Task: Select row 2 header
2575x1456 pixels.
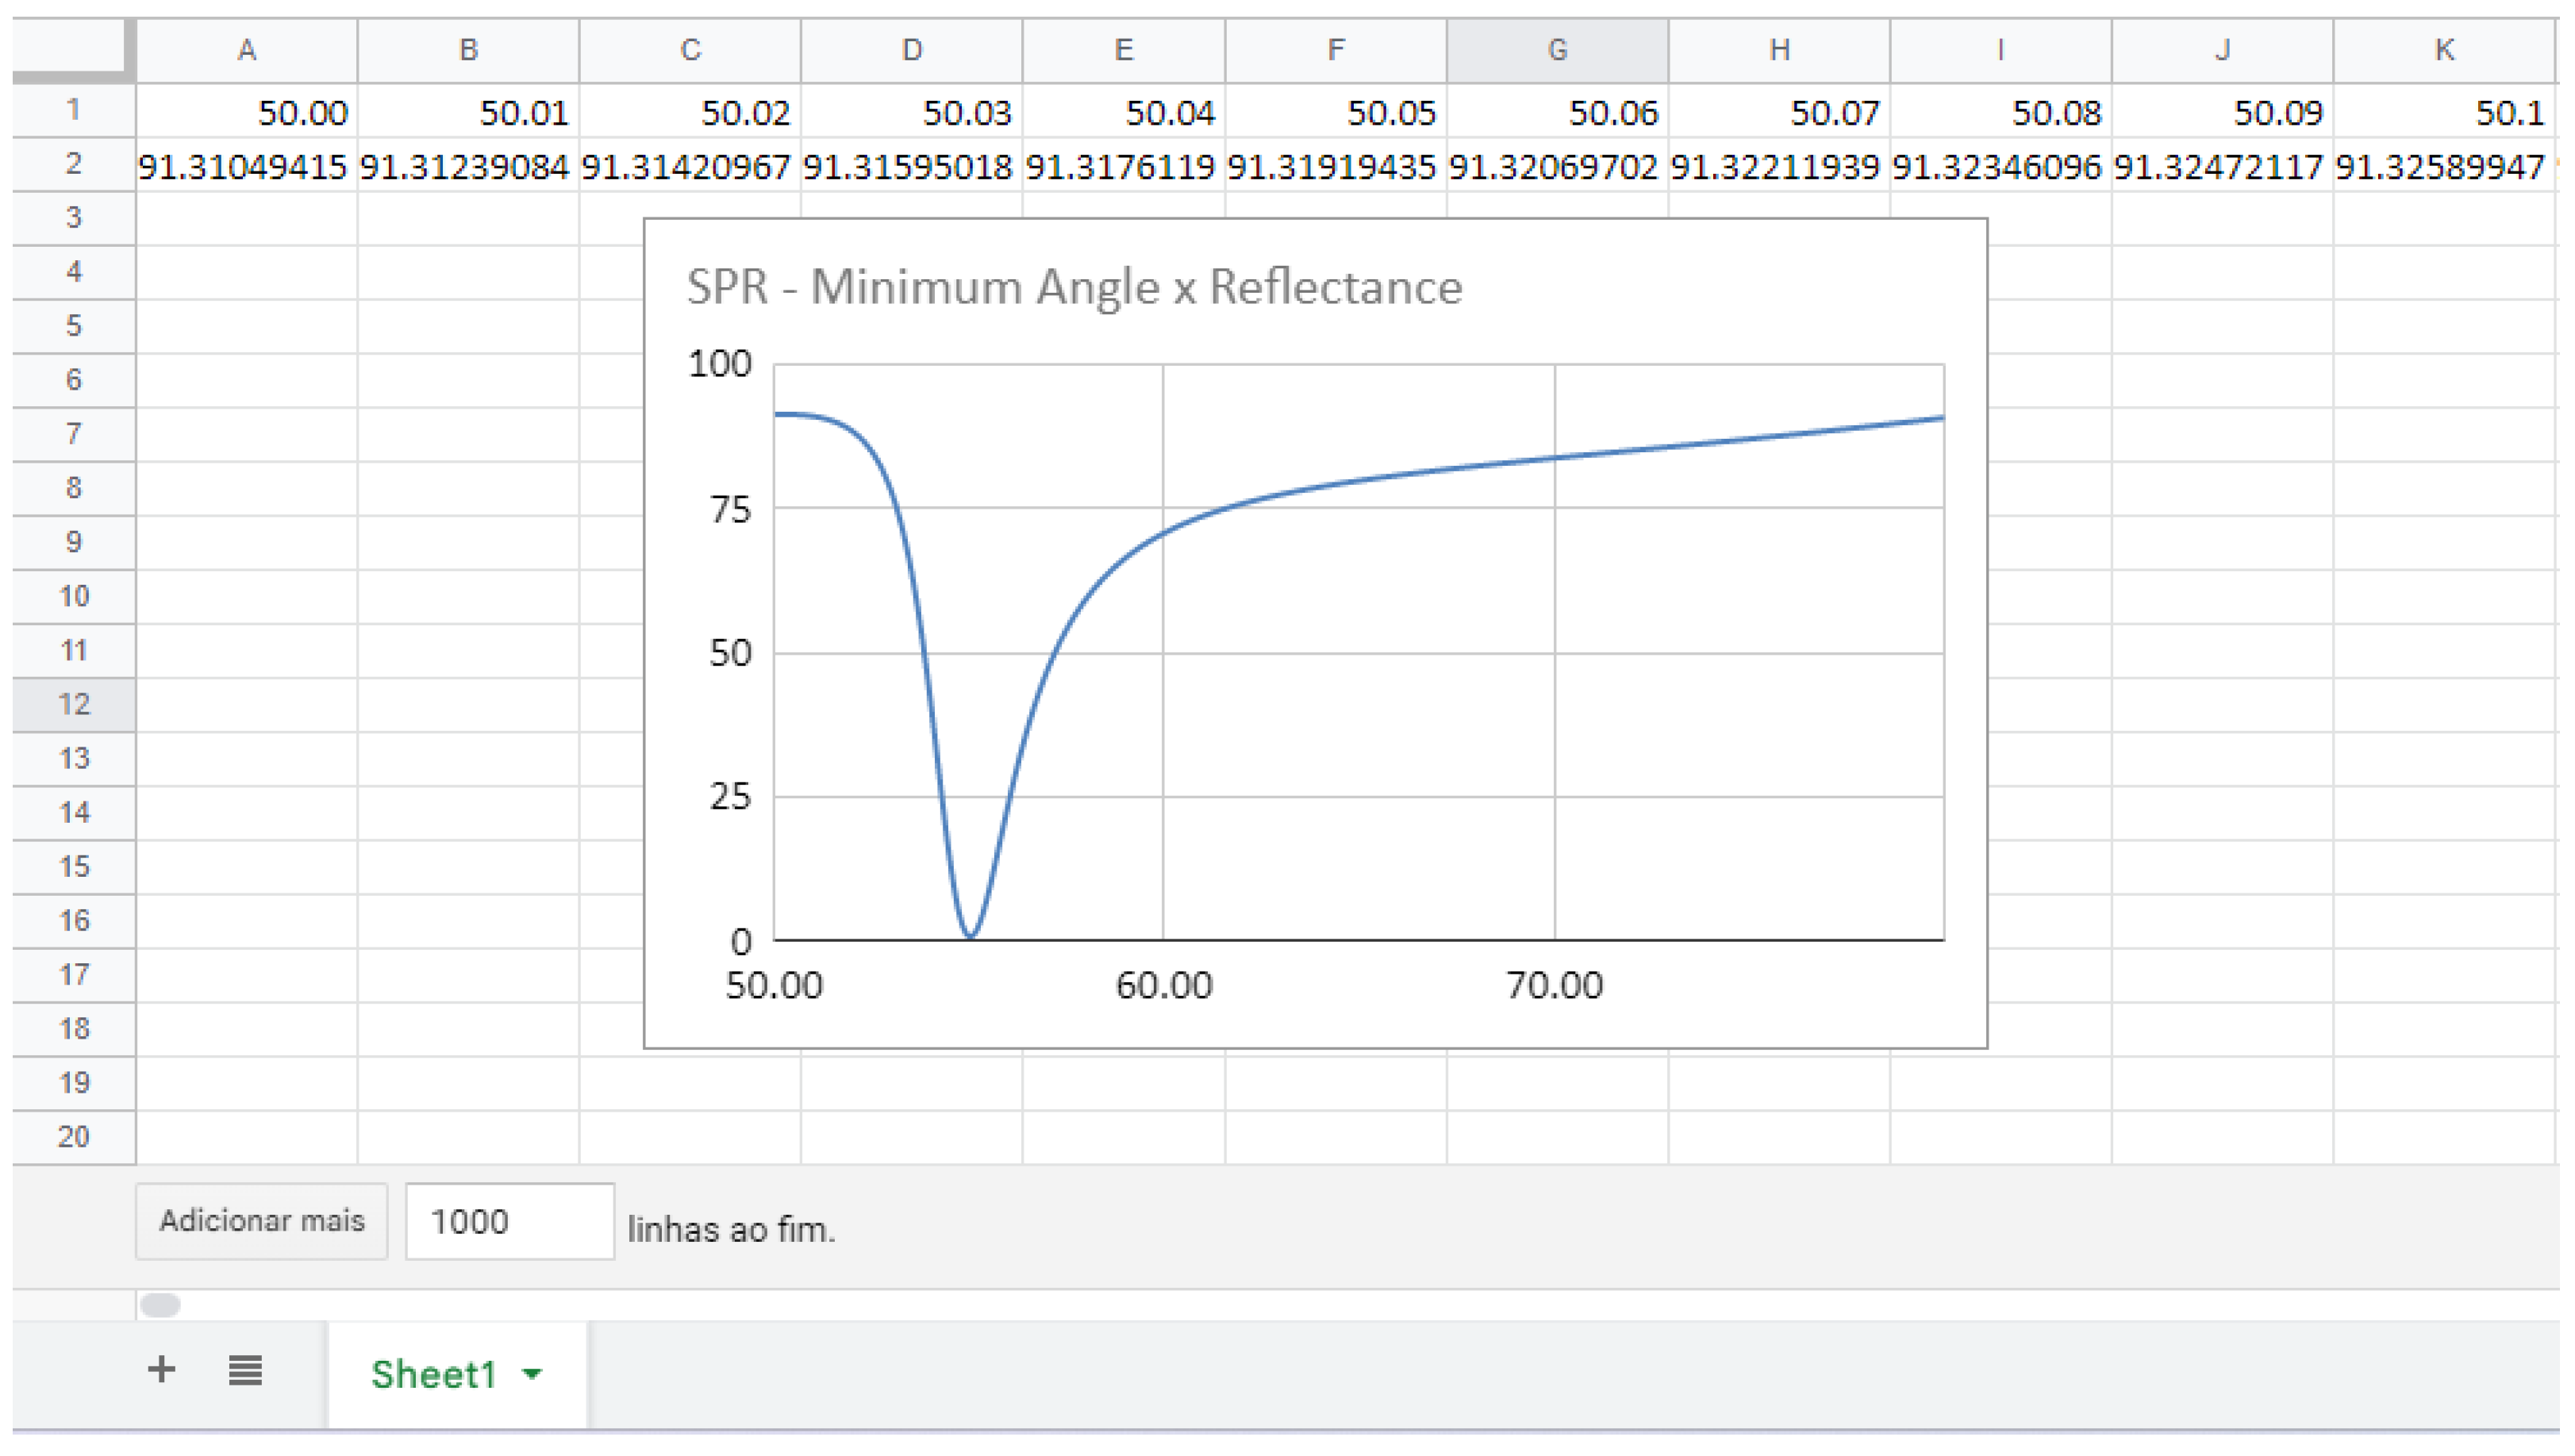Action: click(73, 164)
